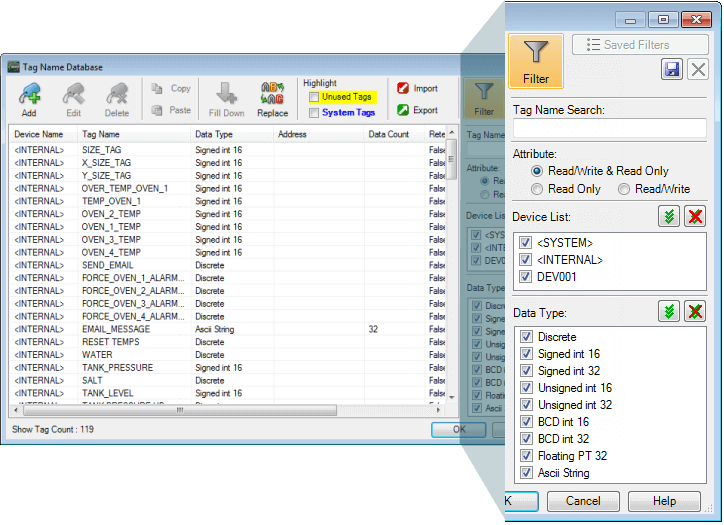Enable System Tags highlight checkbox

314,113
